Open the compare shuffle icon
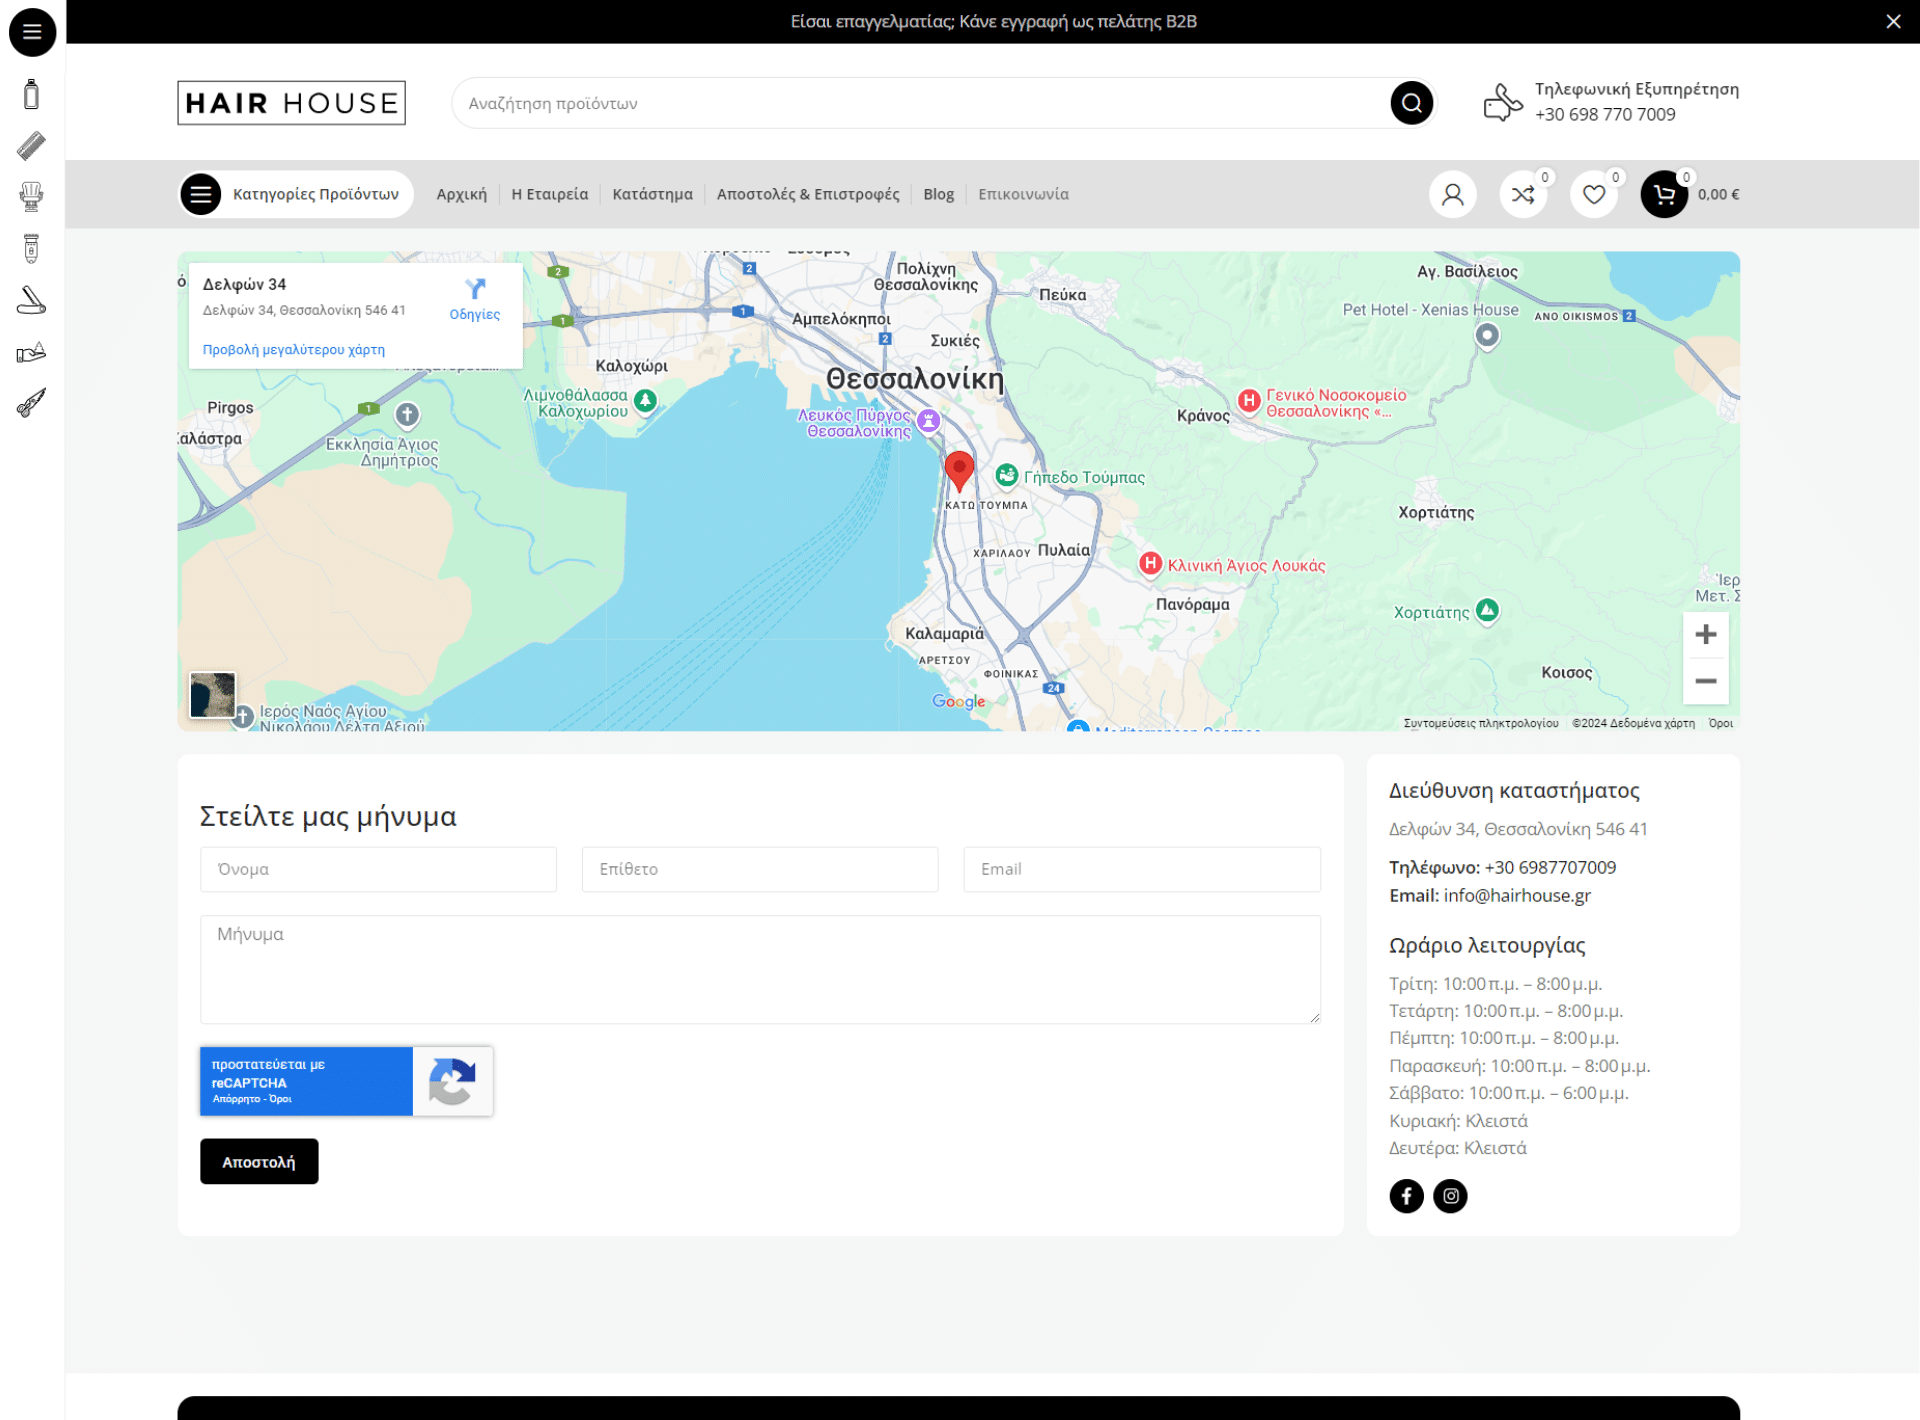The width and height of the screenshot is (1920, 1420). pyautogui.click(x=1523, y=194)
